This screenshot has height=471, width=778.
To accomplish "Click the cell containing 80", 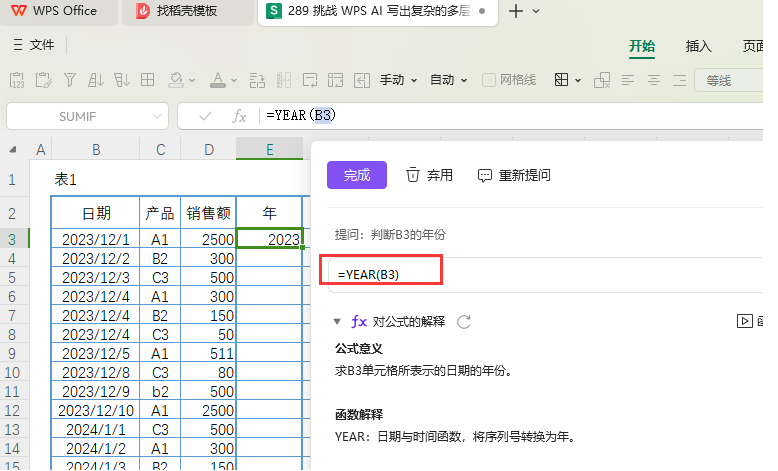I will pos(208,372).
